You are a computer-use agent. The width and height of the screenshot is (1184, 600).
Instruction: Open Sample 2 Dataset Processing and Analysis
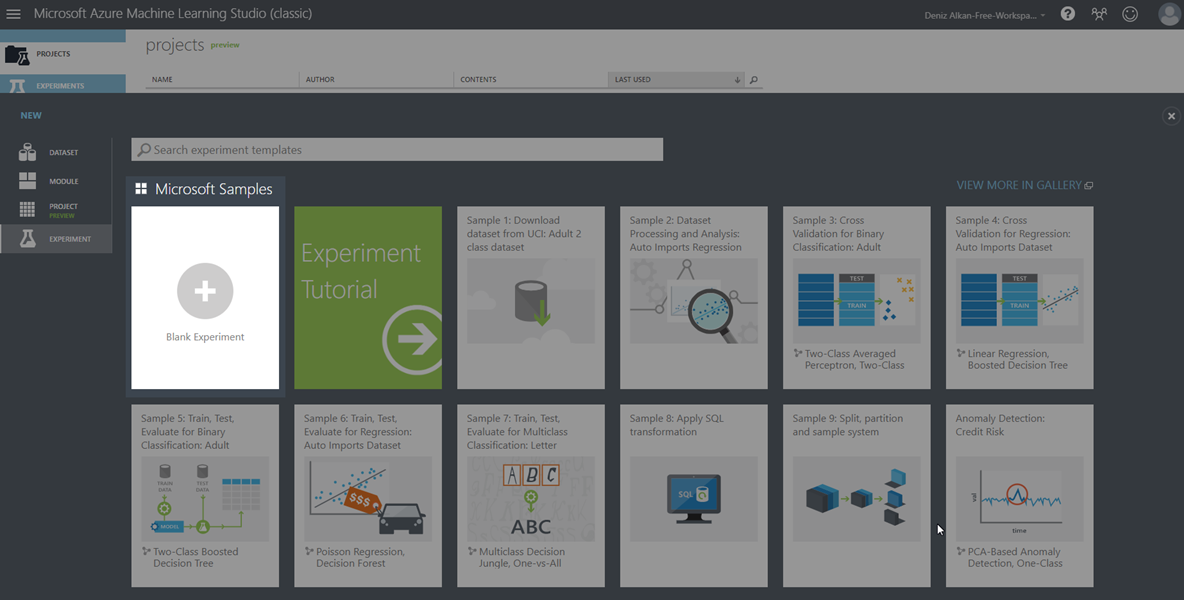click(x=694, y=297)
